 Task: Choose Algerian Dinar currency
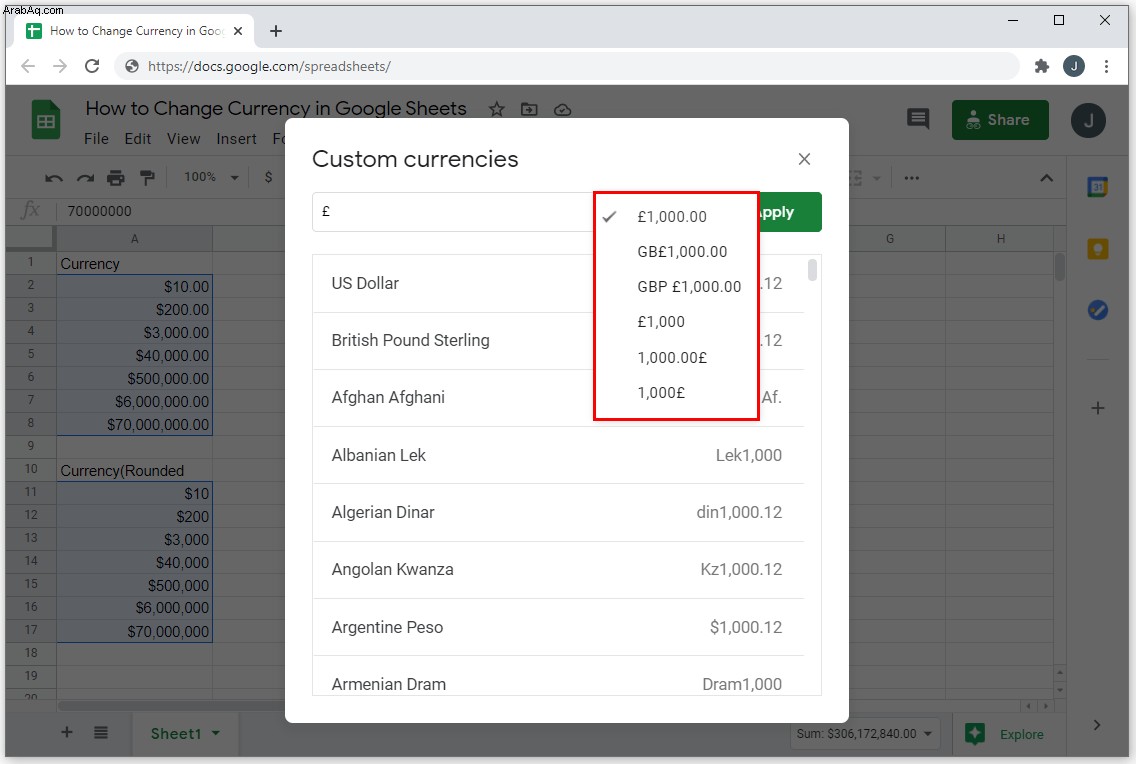point(558,513)
